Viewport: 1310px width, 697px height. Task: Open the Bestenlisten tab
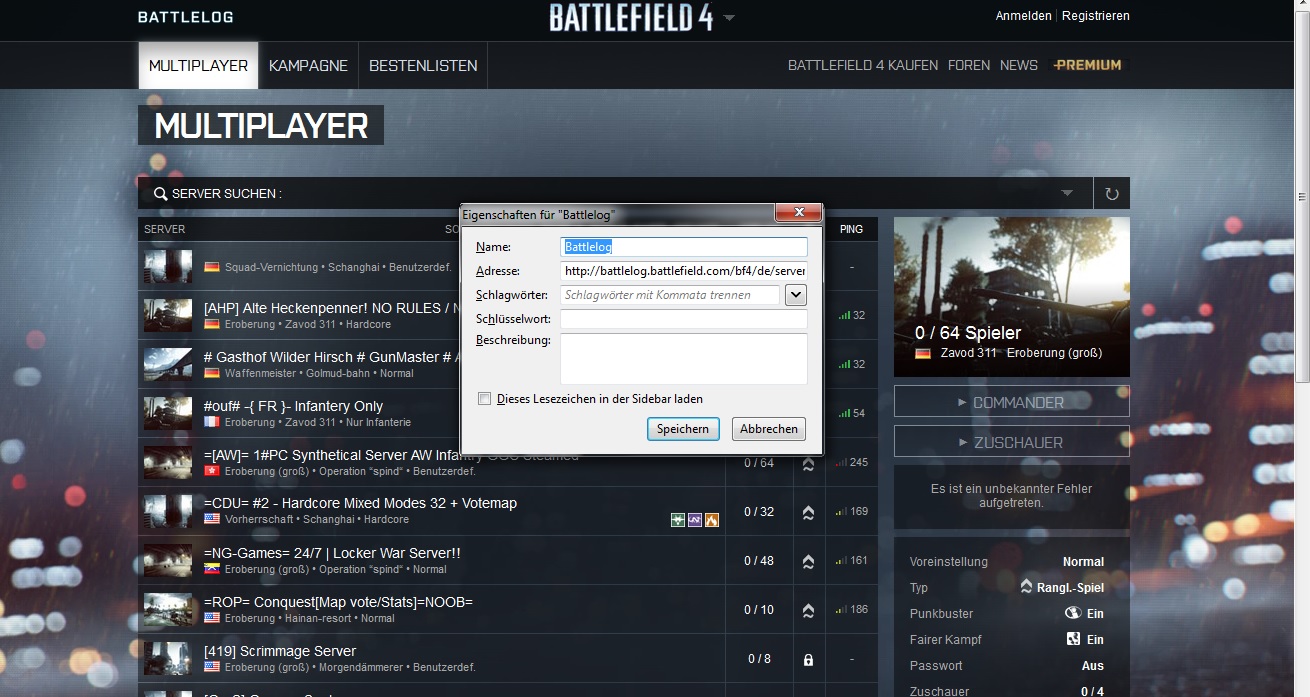tap(423, 65)
